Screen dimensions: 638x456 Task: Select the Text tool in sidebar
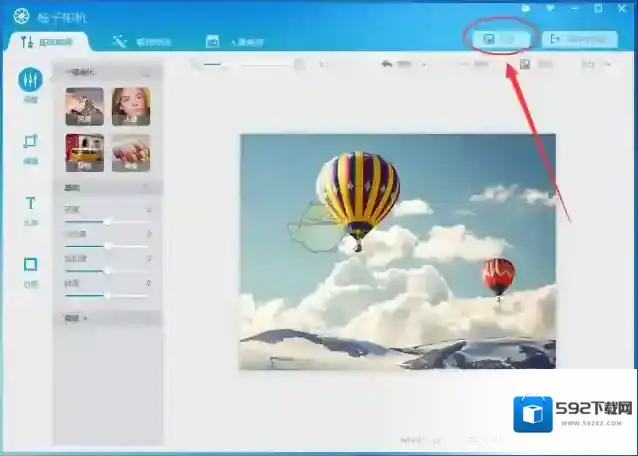[30, 204]
